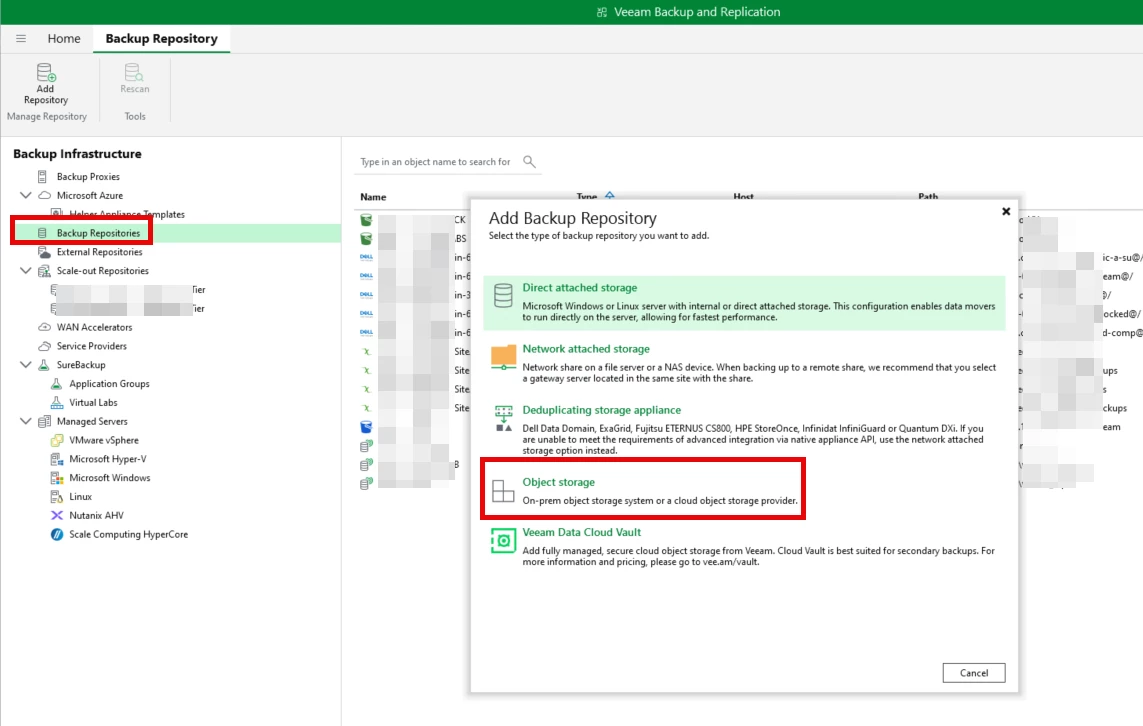Click the Name column header
The width and height of the screenshot is (1143, 726).
click(373, 197)
